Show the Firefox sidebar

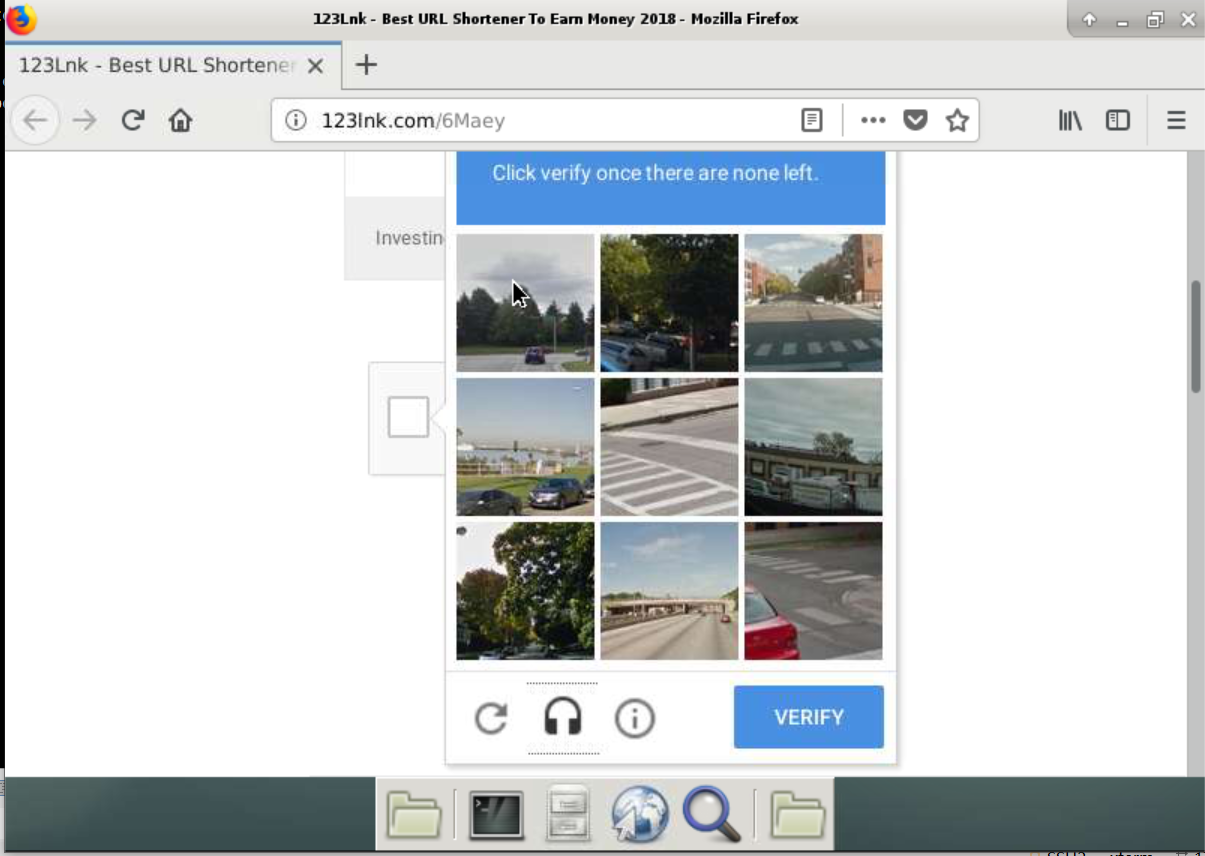[x=1117, y=121]
